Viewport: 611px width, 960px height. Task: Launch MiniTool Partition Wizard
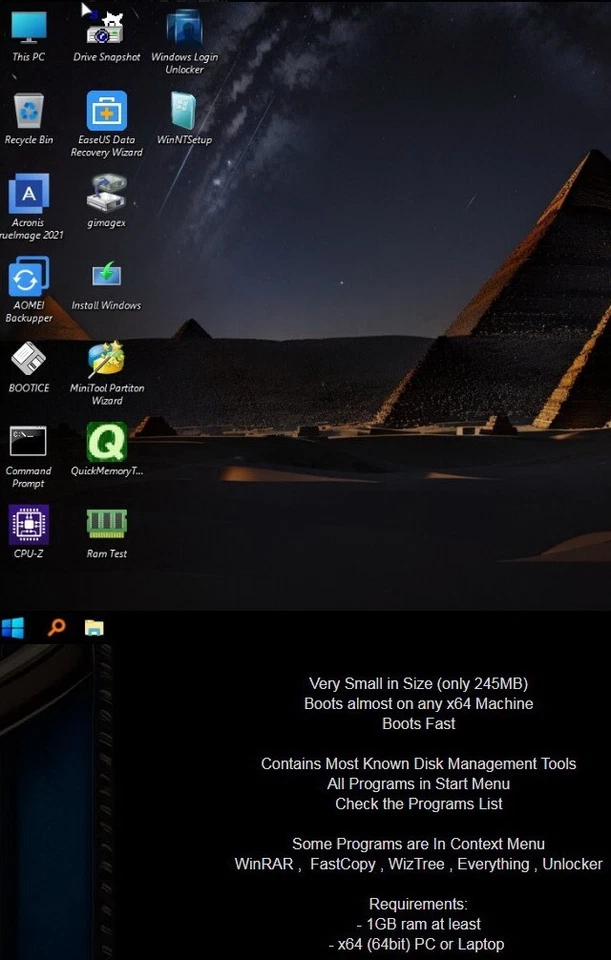[x=107, y=373]
